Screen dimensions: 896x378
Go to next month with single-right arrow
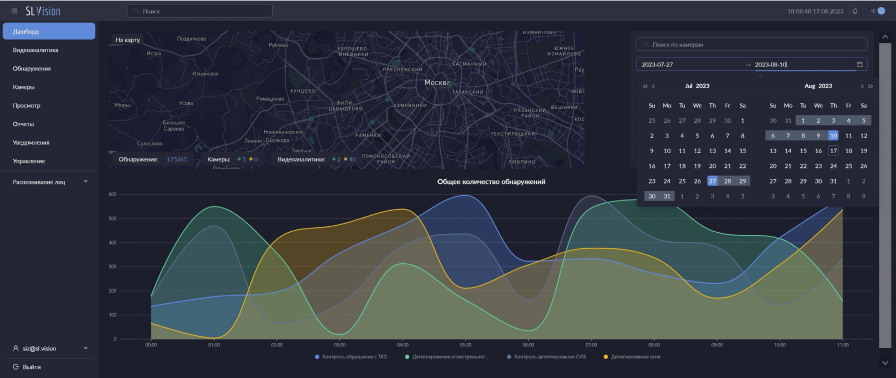[x=862, y=86]
